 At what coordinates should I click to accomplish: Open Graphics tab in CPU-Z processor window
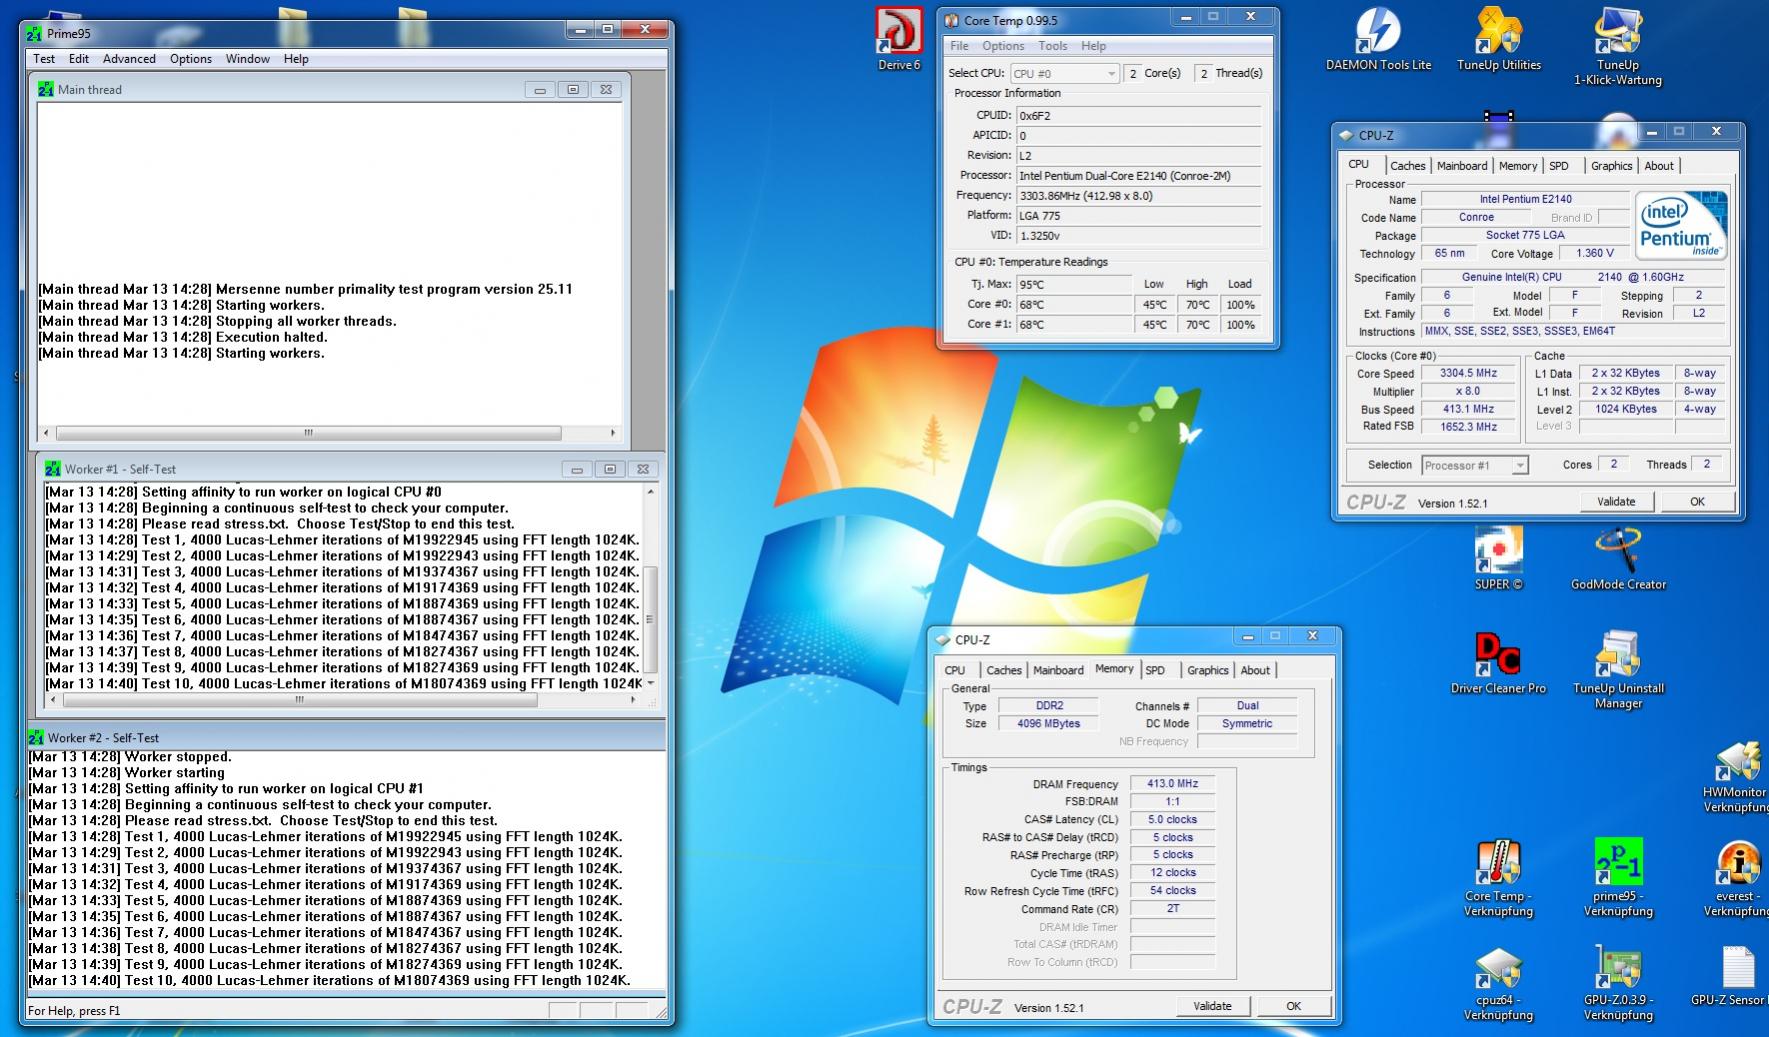[1611, 166]
